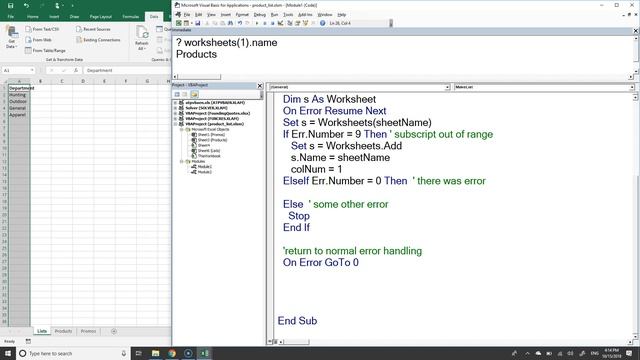Click the View Microsoft Excel icon in VBA toolbar
The image size is (640, 360).
pos(178,23)
